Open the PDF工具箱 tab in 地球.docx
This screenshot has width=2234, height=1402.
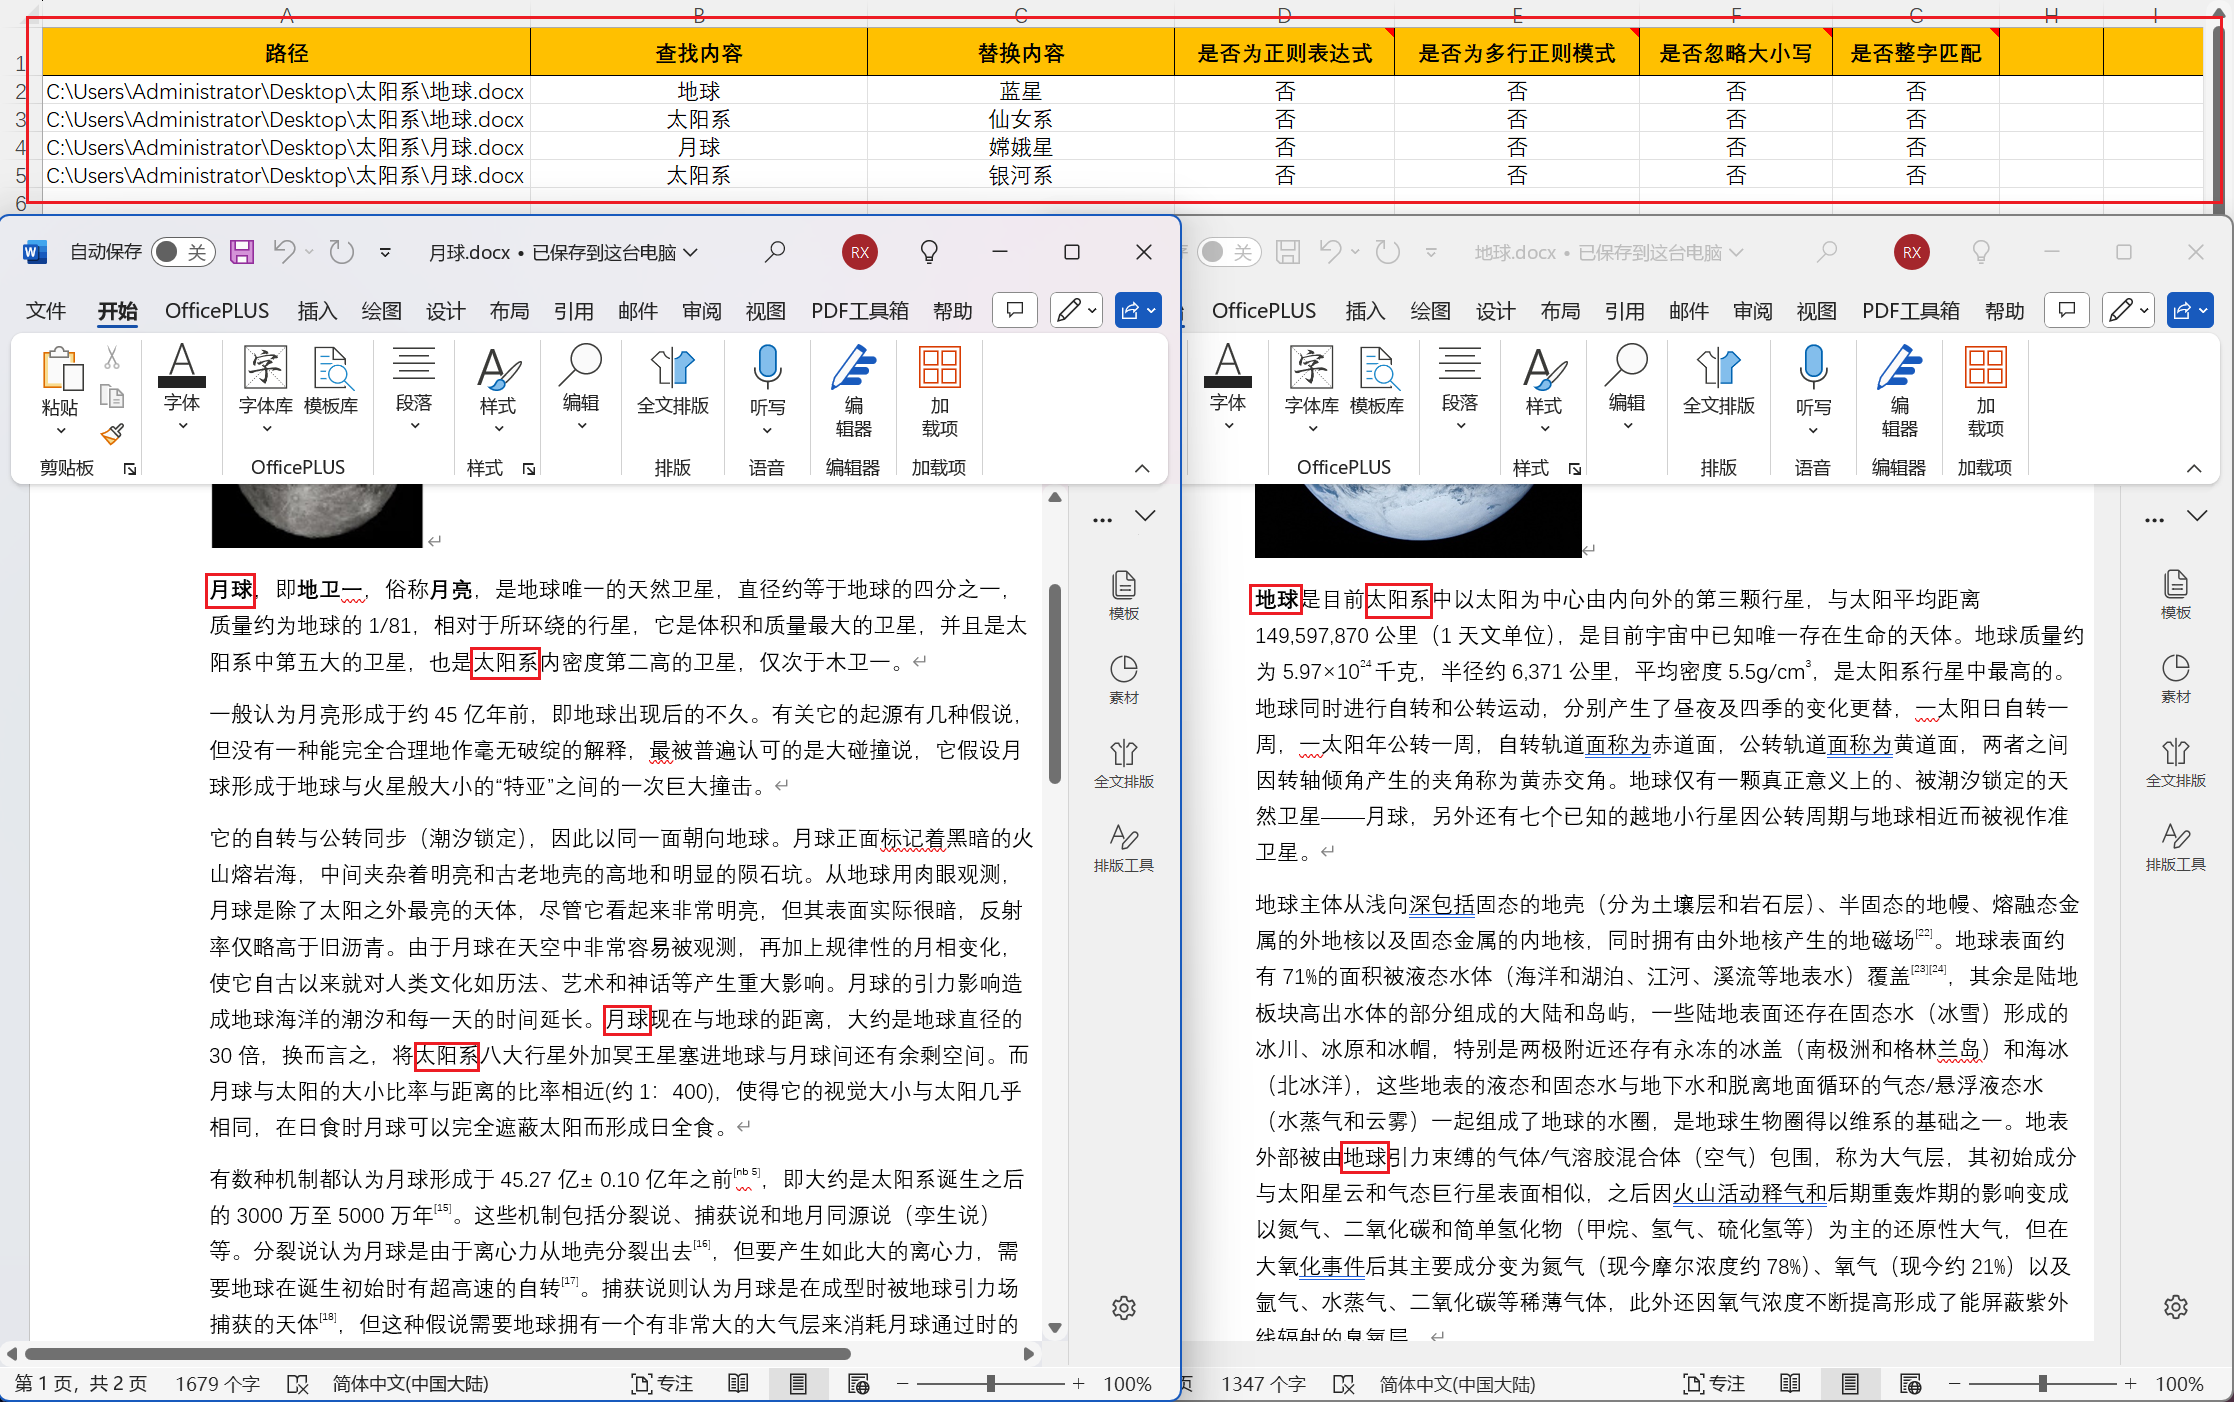tap(1911, 311)
